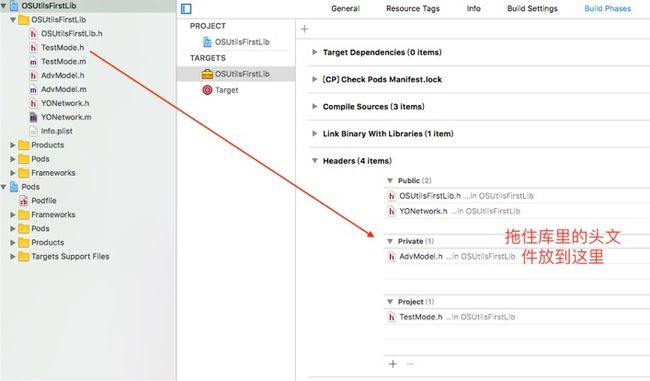Select TestMode.h in the file navigator
This screenshot has width=650, height=381.
(x=62, y=48)
